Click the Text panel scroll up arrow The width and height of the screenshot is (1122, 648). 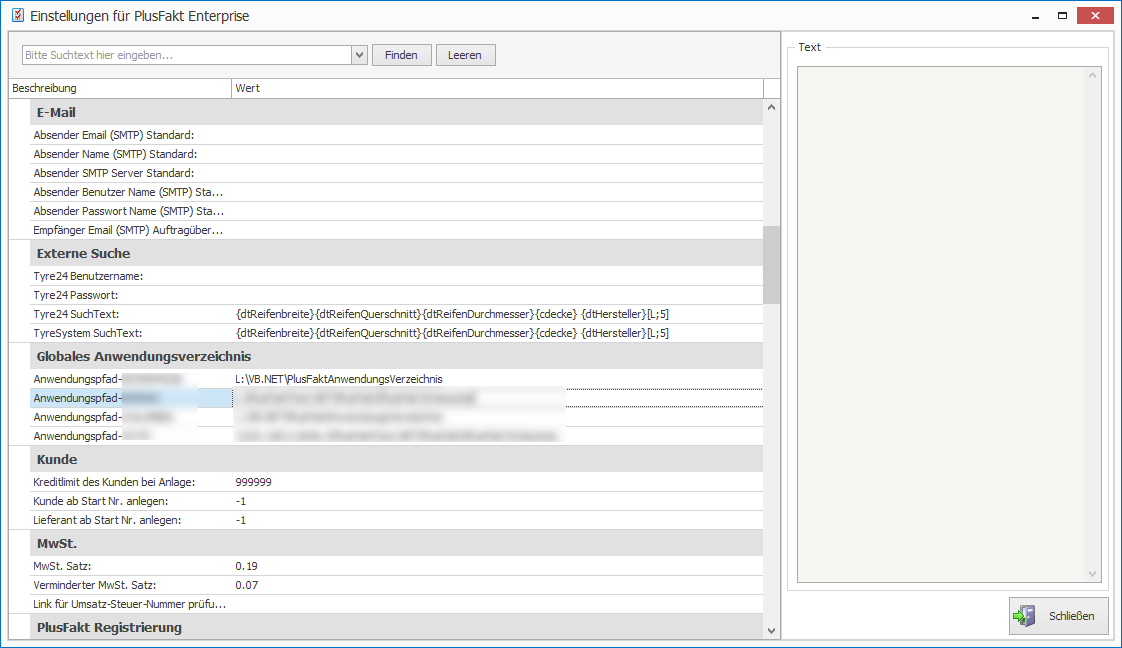1093,75
